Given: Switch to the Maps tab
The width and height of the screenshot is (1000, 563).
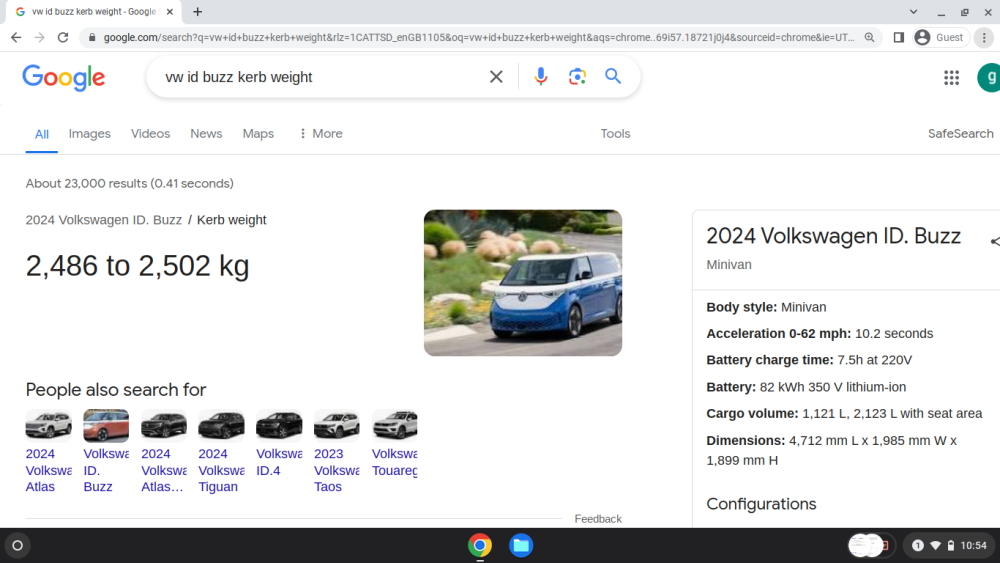Looking at the screenshot, I should 258,134.
